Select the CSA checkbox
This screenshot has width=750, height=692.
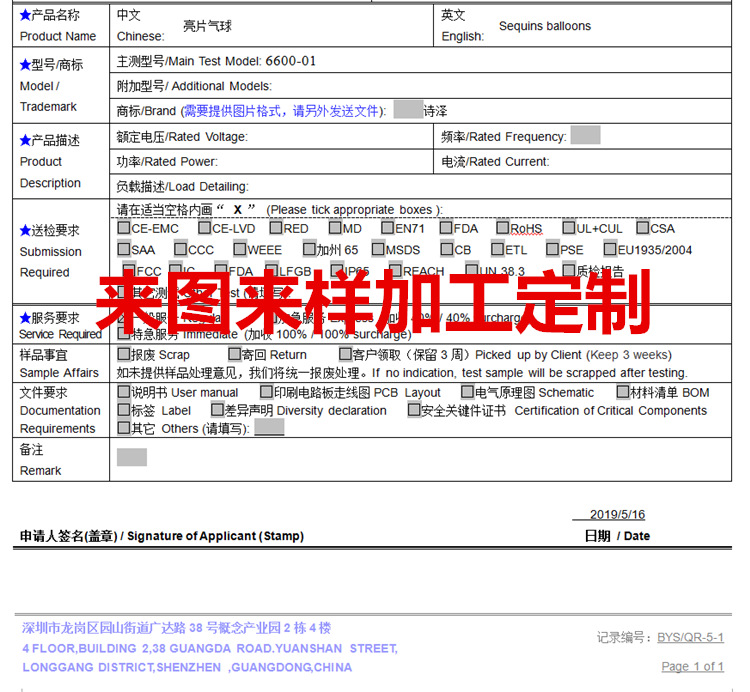pos(643,227)
